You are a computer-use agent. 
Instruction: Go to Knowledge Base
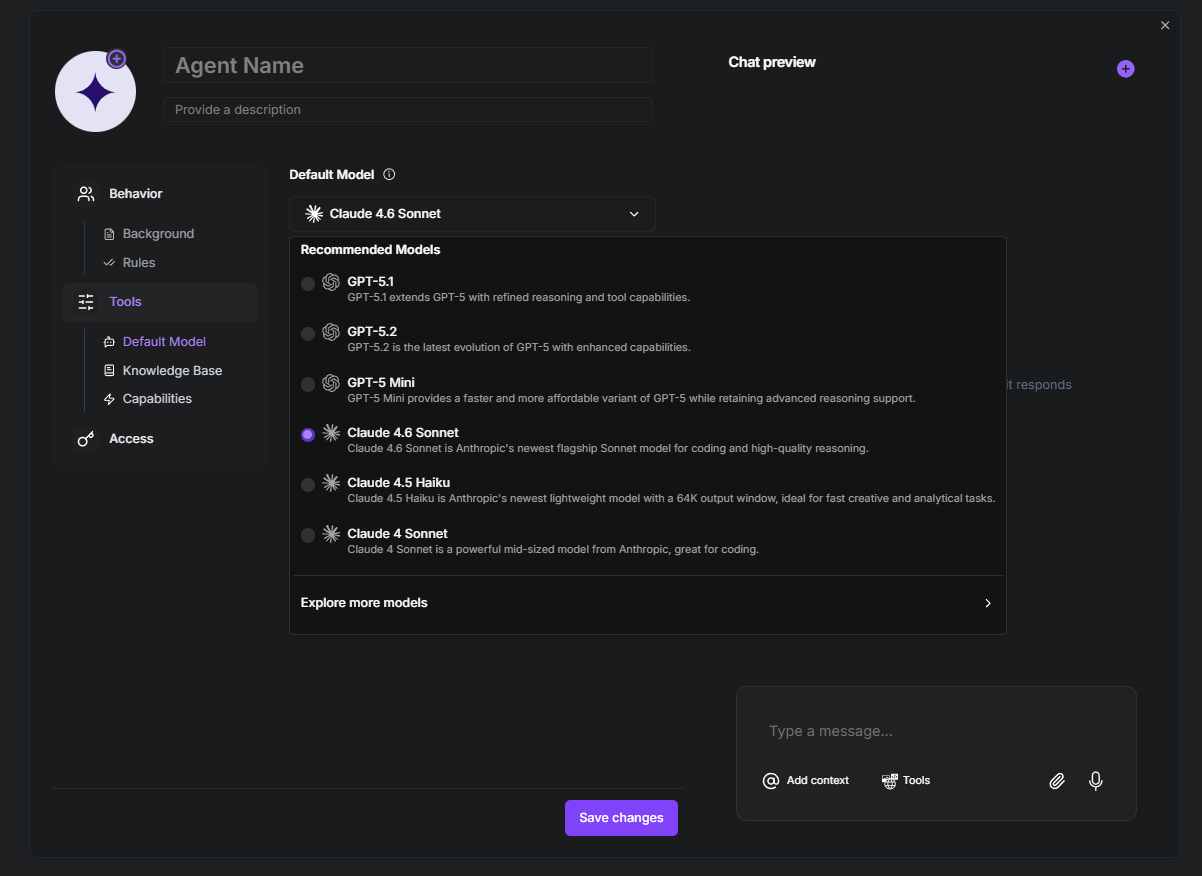pyautogui.click(x=172, y=371)
